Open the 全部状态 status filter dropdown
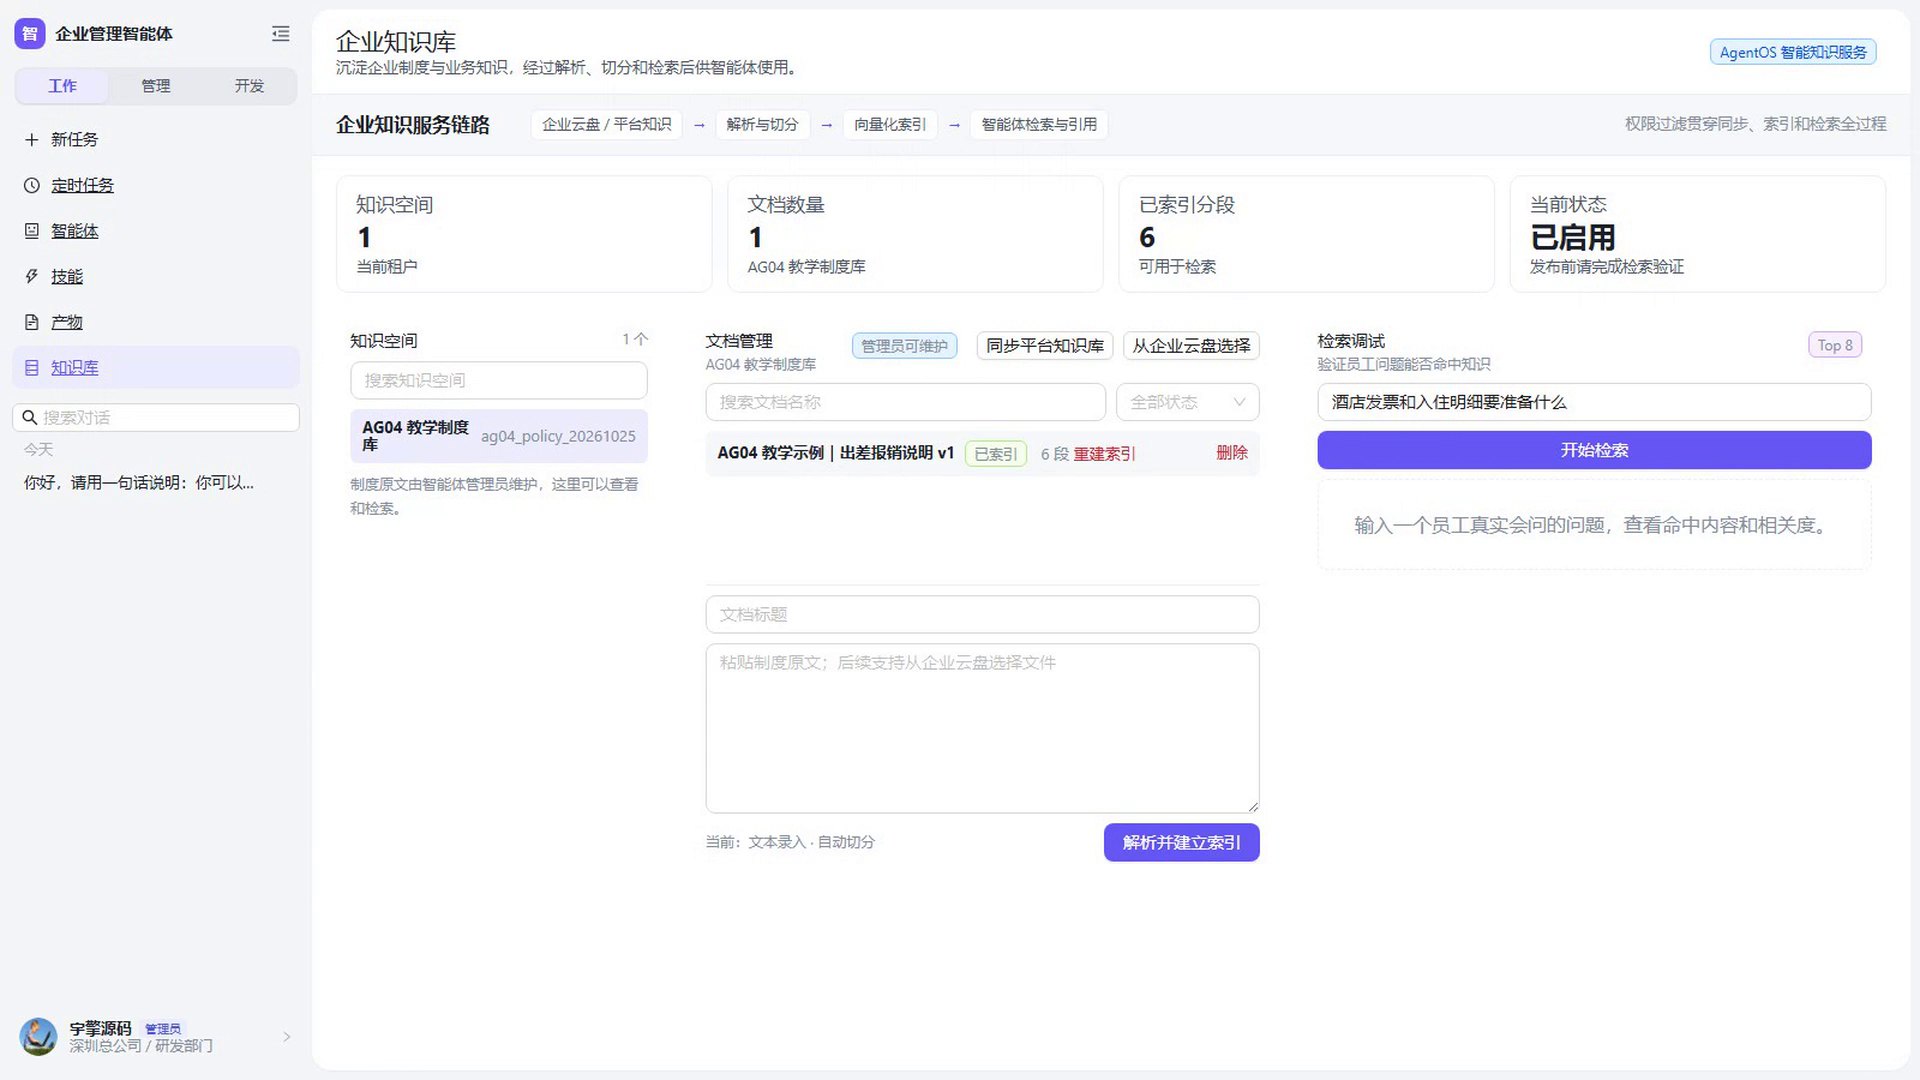The height and width of the screenshot is (1080, 1920). pyautogui.click(x=1187, y=402)
